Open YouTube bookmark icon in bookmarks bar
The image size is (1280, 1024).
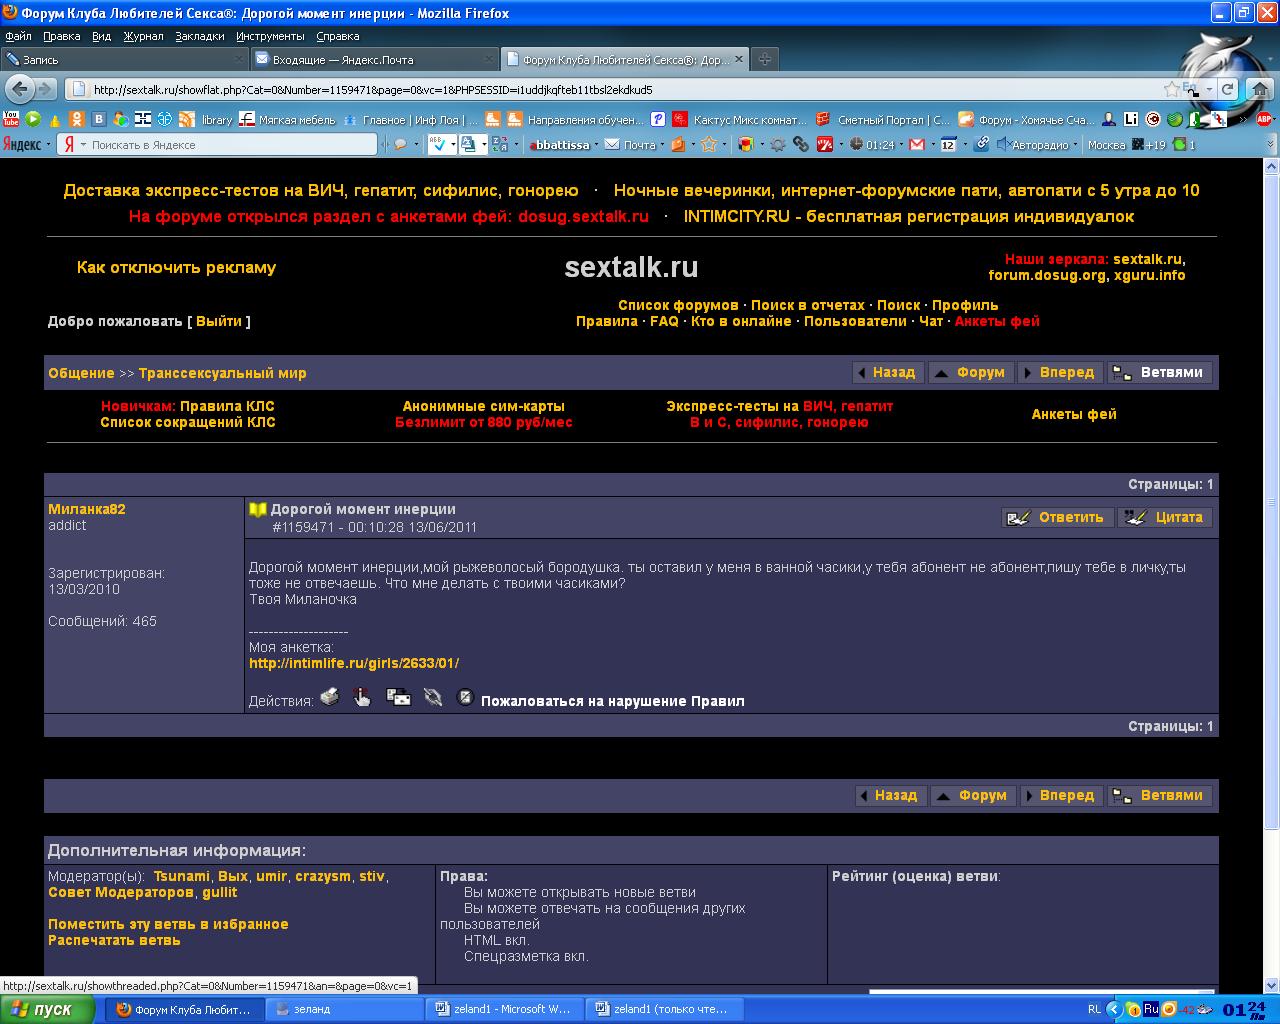click(x=11, y=119)
